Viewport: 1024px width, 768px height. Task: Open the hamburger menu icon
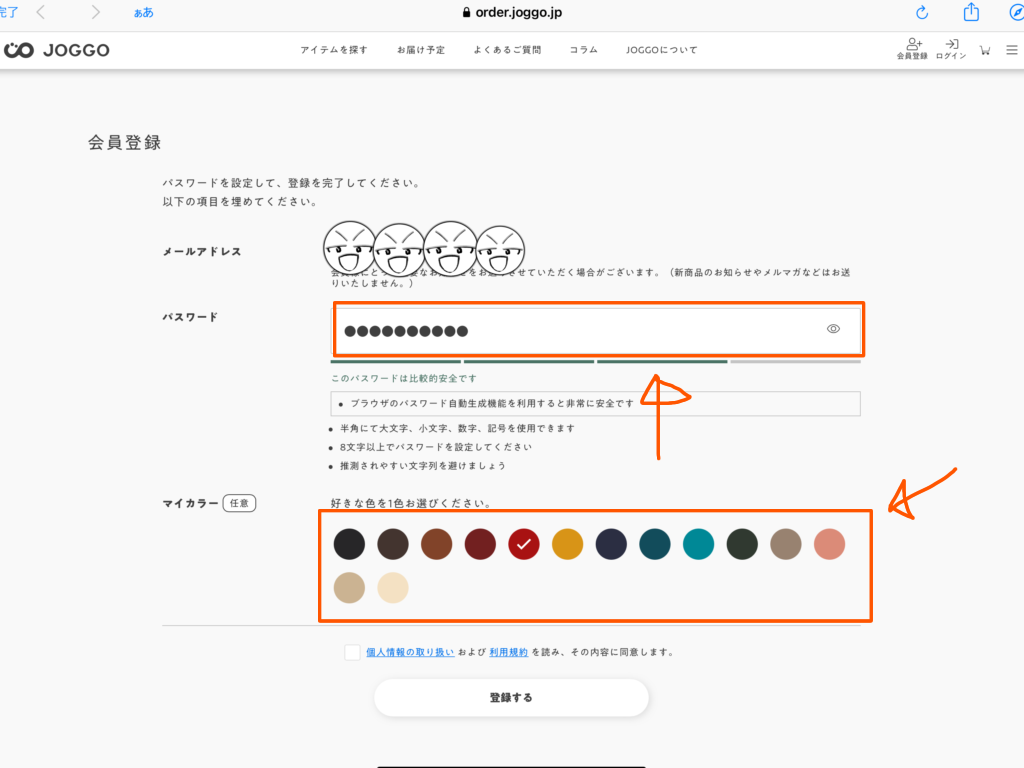coord(1012,50)
